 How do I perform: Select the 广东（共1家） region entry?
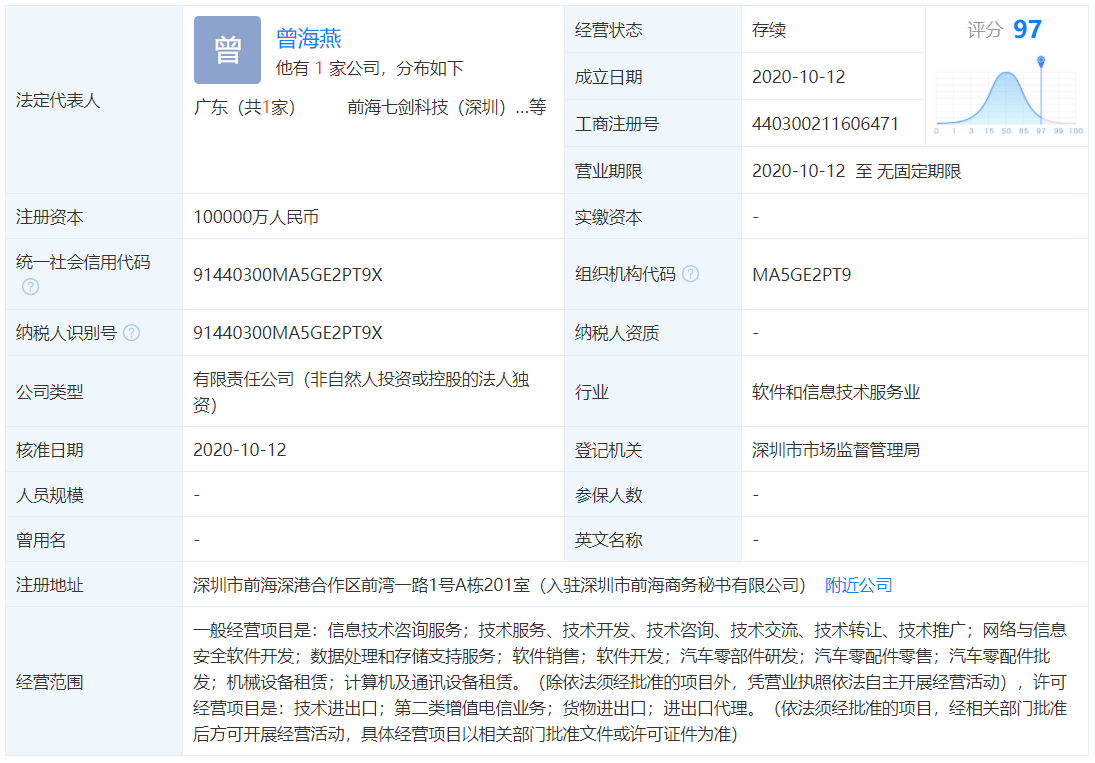245,108
